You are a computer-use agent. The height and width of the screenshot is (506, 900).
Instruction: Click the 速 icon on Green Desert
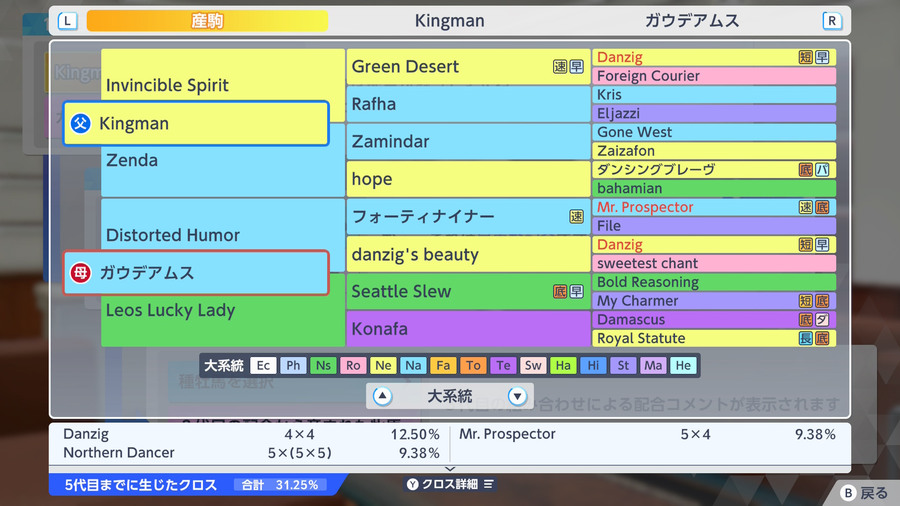[560, 67]
